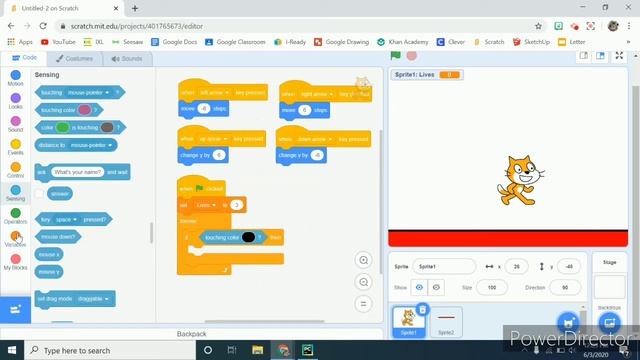Open the Variables blocks category
Viewport: 640px width, 360px height.
pos(16,239)
